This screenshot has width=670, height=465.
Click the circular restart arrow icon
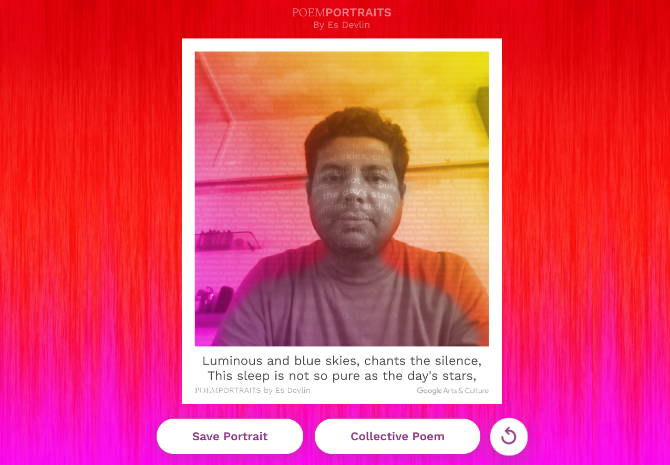pos(508,436)
